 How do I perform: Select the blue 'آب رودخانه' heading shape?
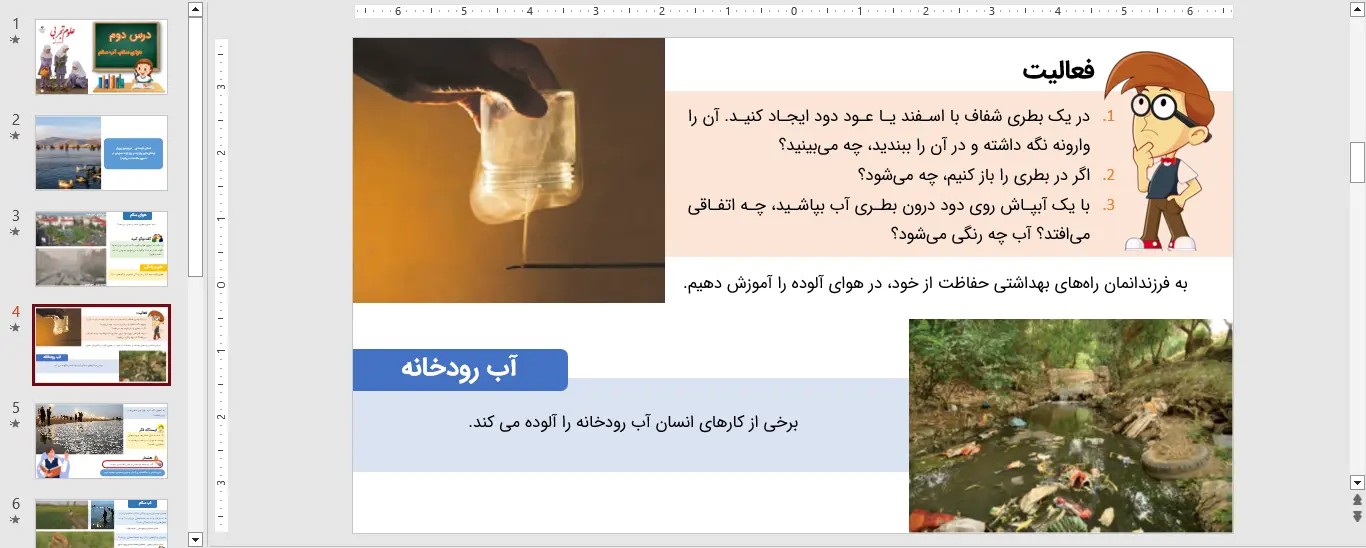coord(460,369)
